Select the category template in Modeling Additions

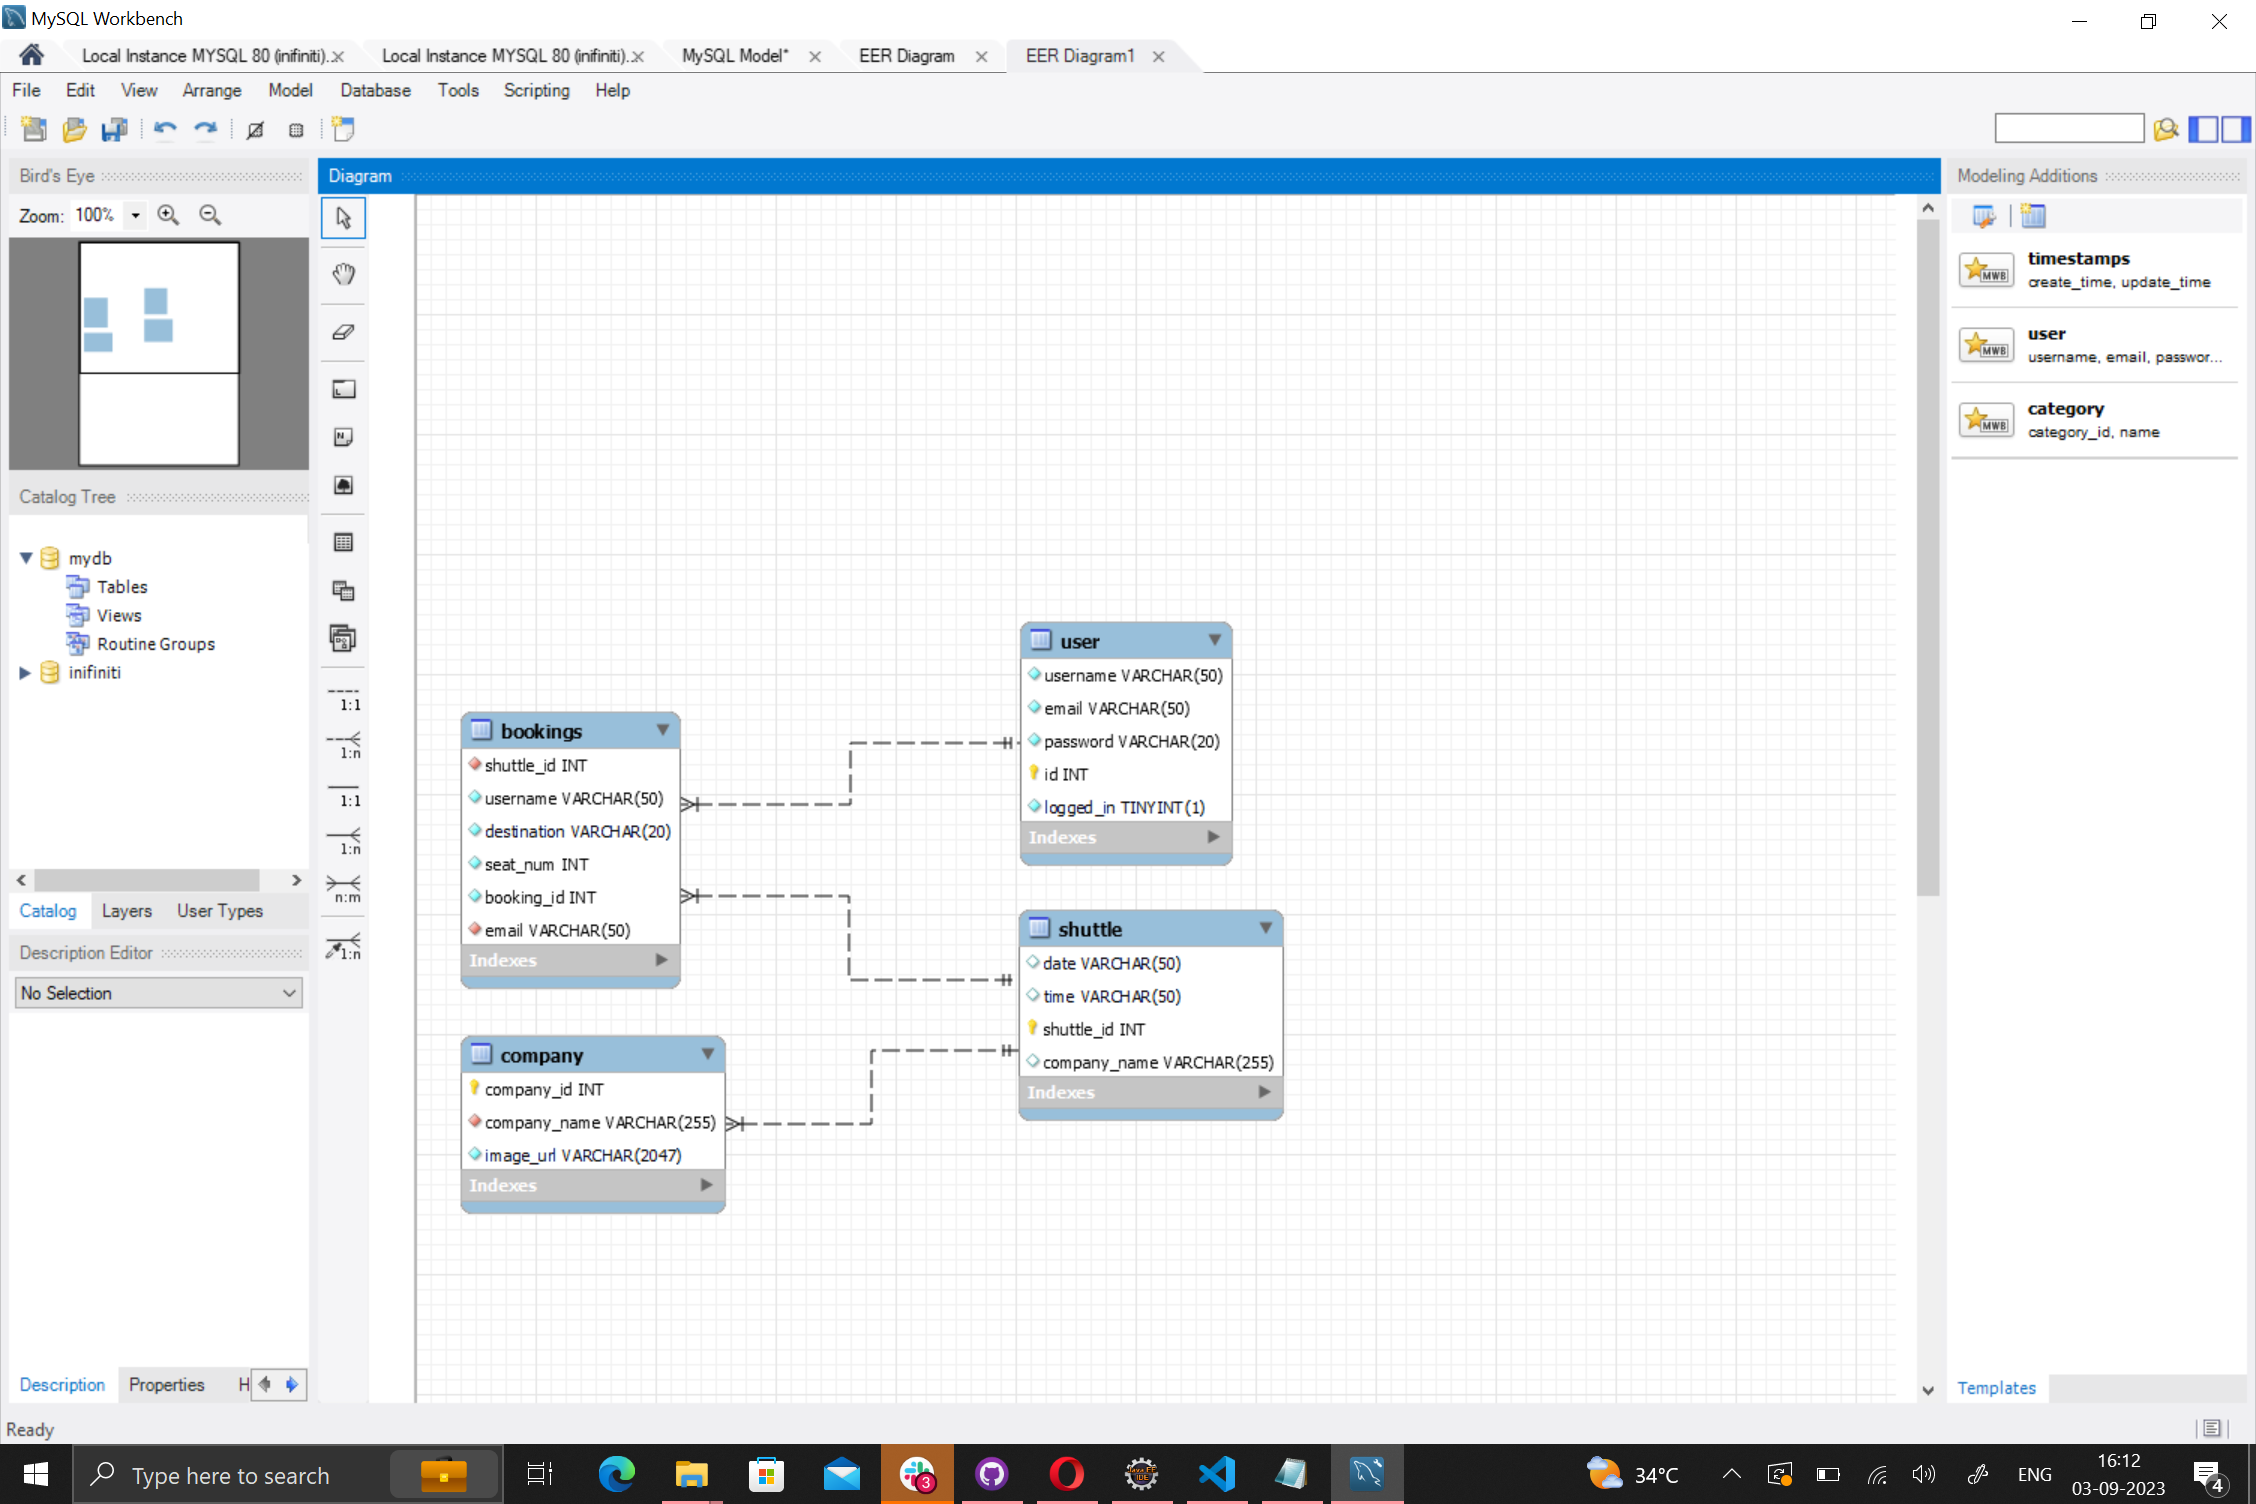coord(2095,420)
